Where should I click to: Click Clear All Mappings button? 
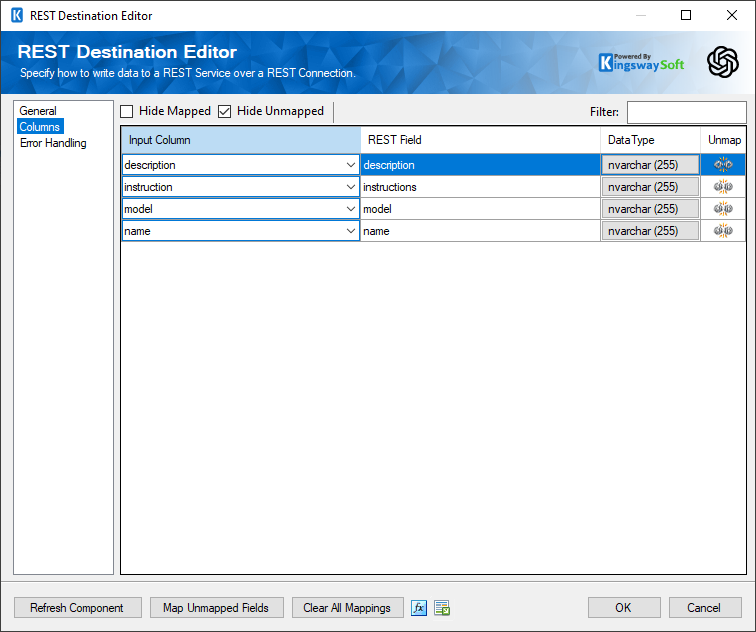pyautogui.click(x=347, y=608)
